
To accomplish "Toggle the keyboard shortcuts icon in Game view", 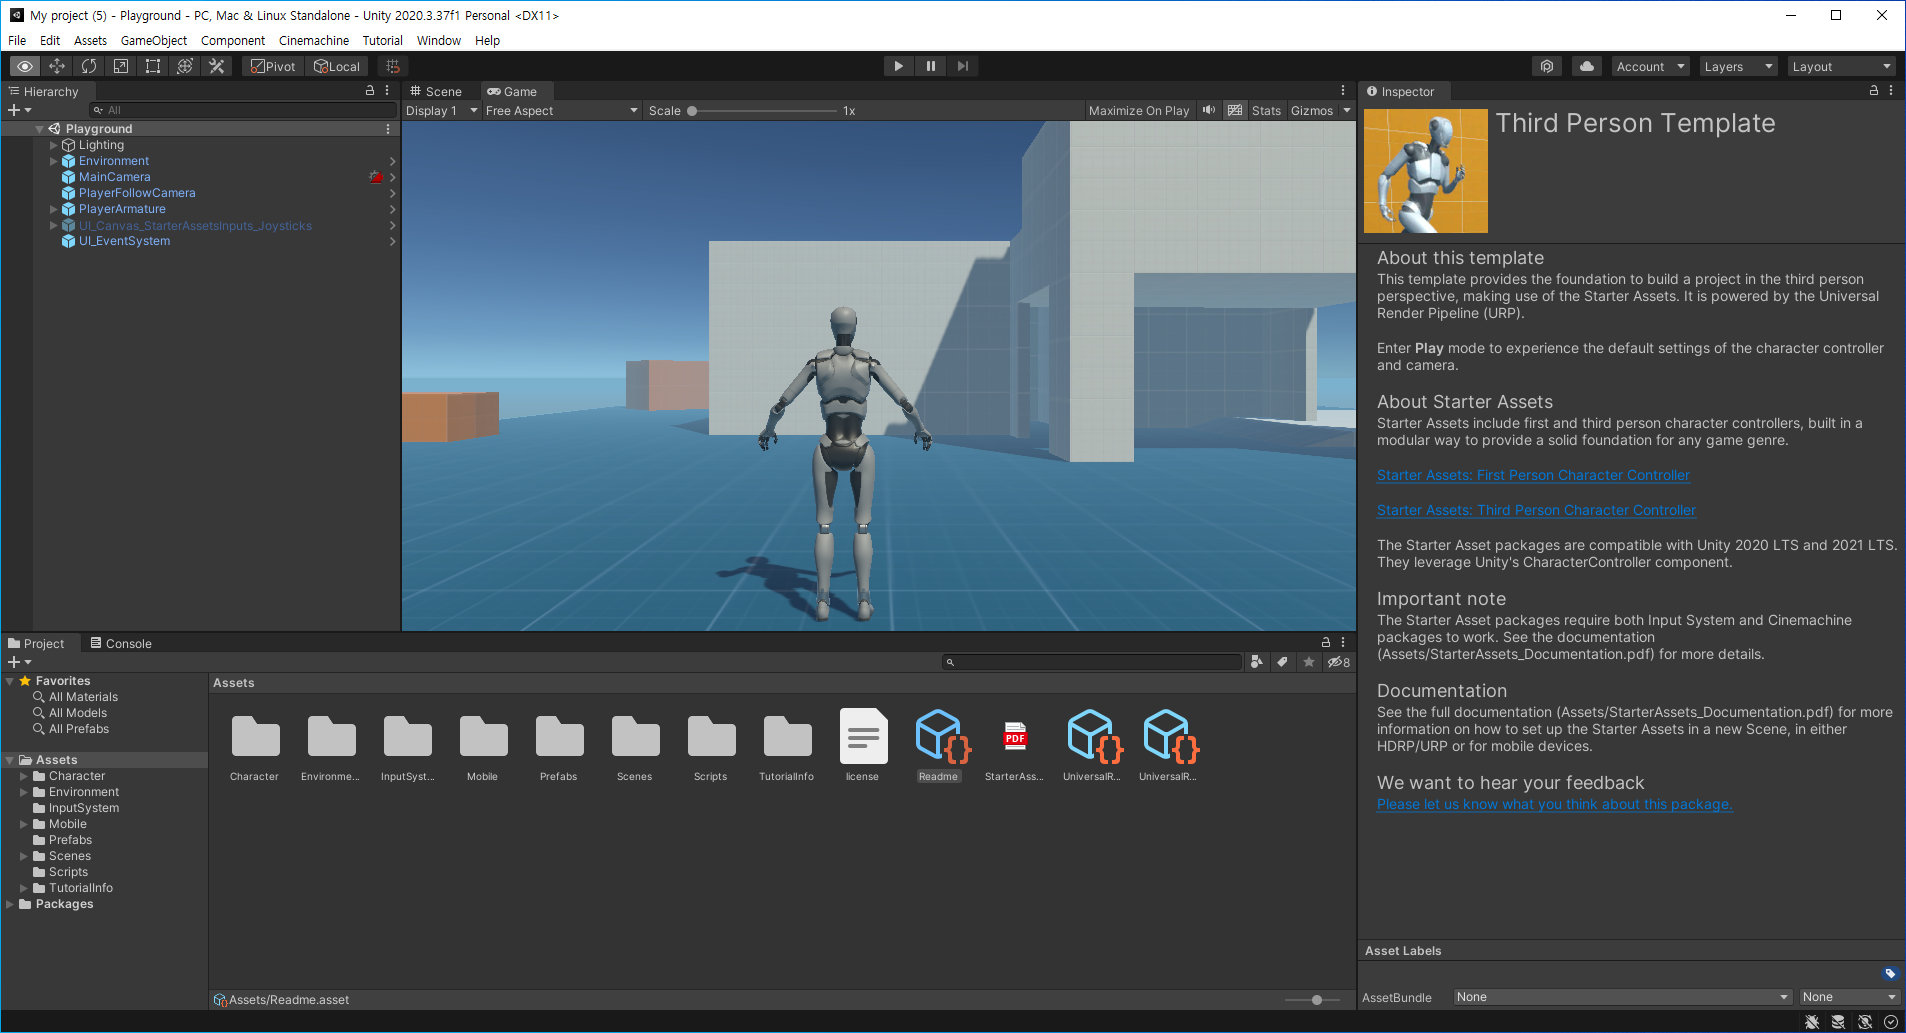I will (x=1235, y=111).
